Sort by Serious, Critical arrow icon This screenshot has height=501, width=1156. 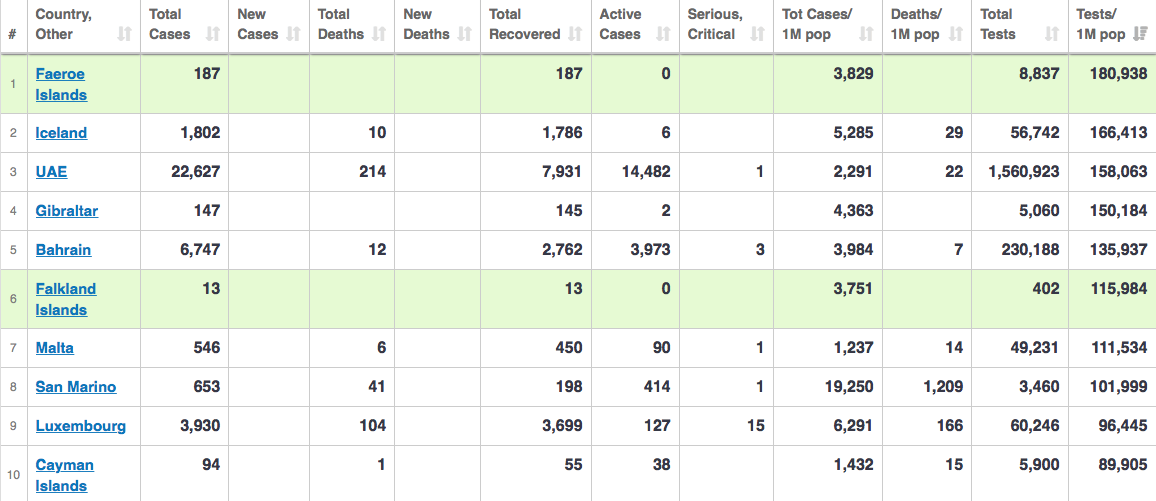(x=757, y=34)
